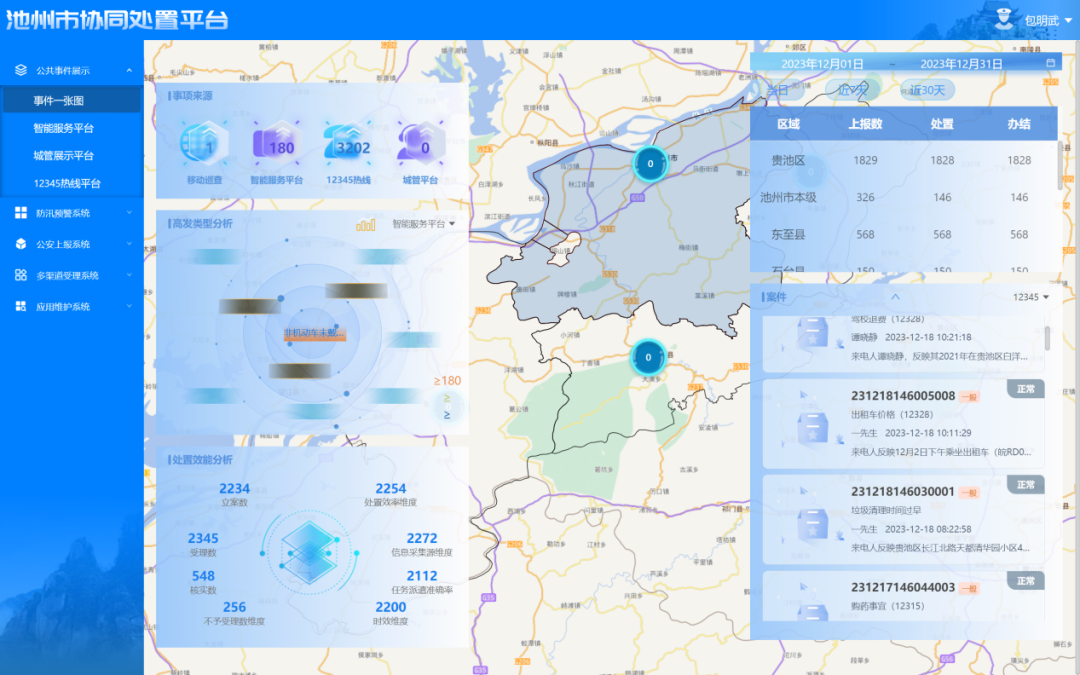The height and width of the screenshot is (675, 1080).
Task: Select the 近30天 time range option
Action: pos(927,90)
